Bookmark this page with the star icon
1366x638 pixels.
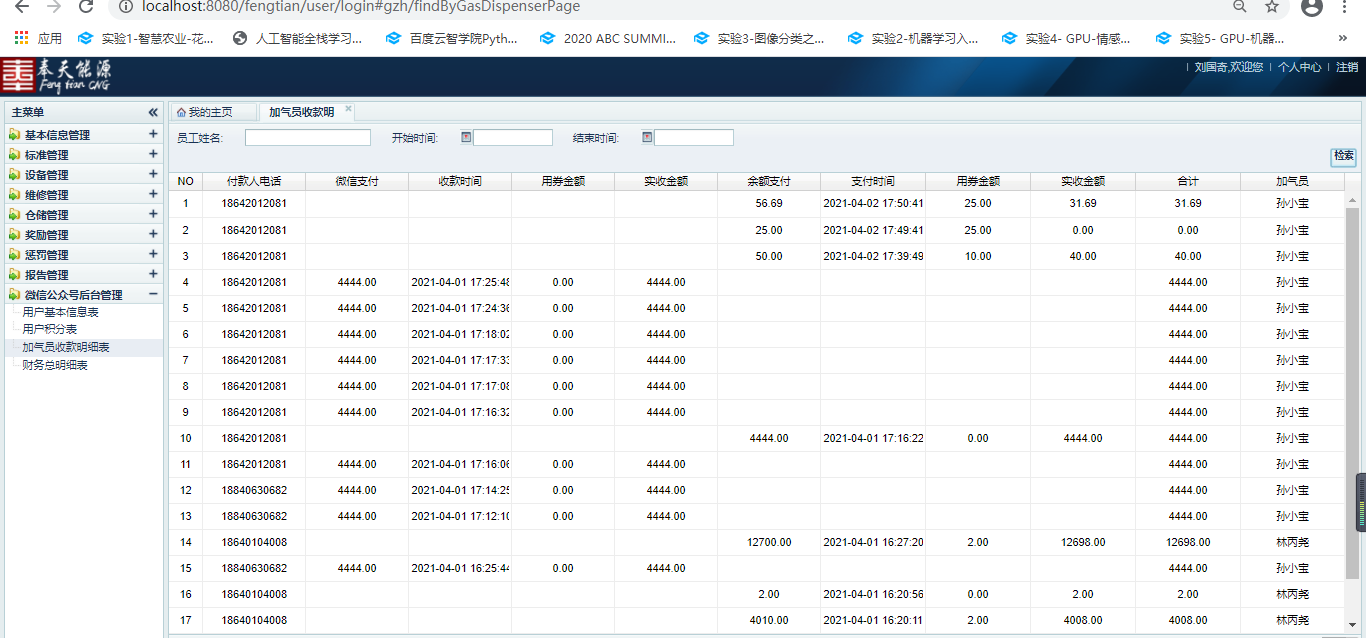click(1272, 7)
